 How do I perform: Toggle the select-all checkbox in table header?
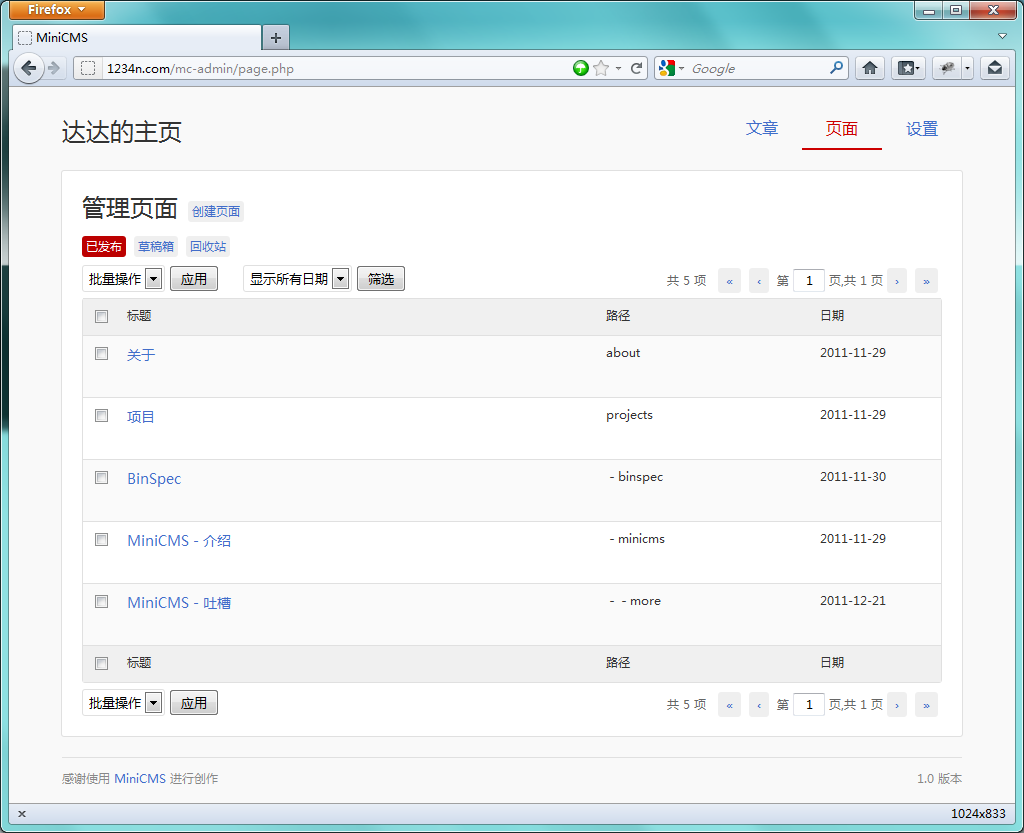coord(101,316)
